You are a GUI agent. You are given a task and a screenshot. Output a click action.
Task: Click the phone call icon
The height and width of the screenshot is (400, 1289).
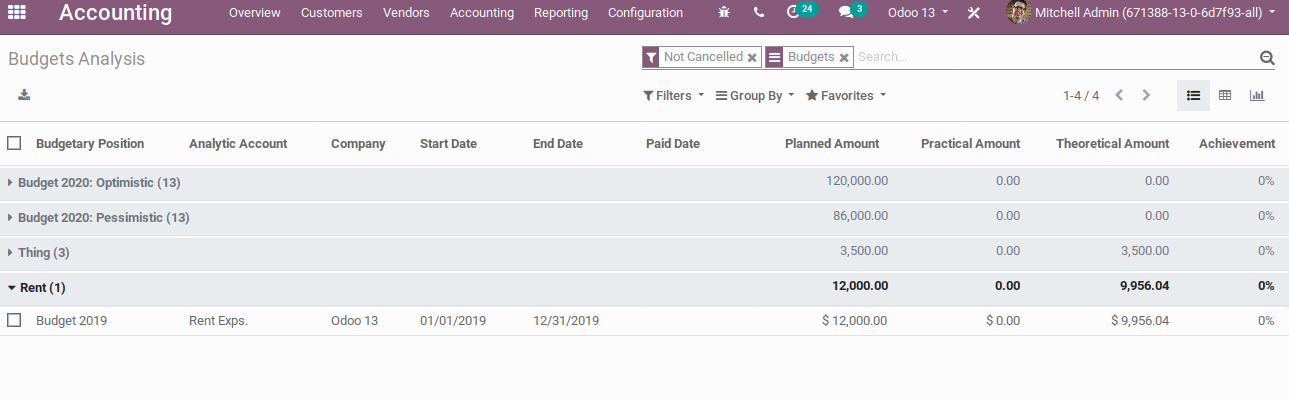coord(759,13)
